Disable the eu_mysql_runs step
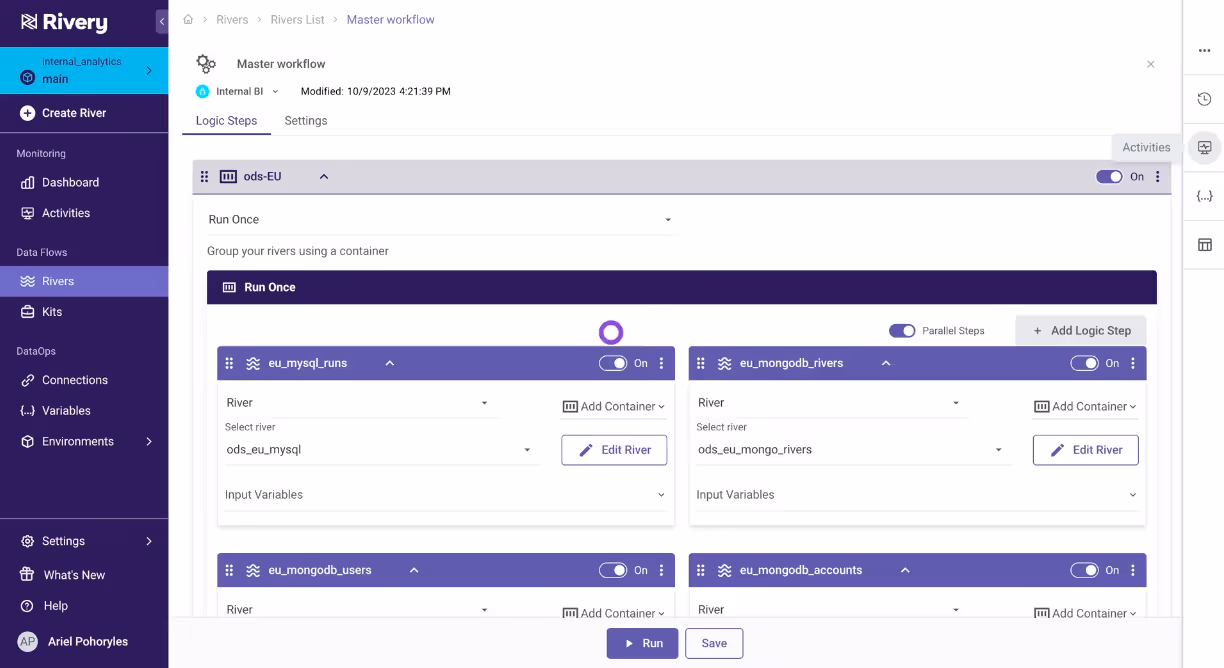Image resolution: width=1224 pixels, height=668 pixels. 613,363
